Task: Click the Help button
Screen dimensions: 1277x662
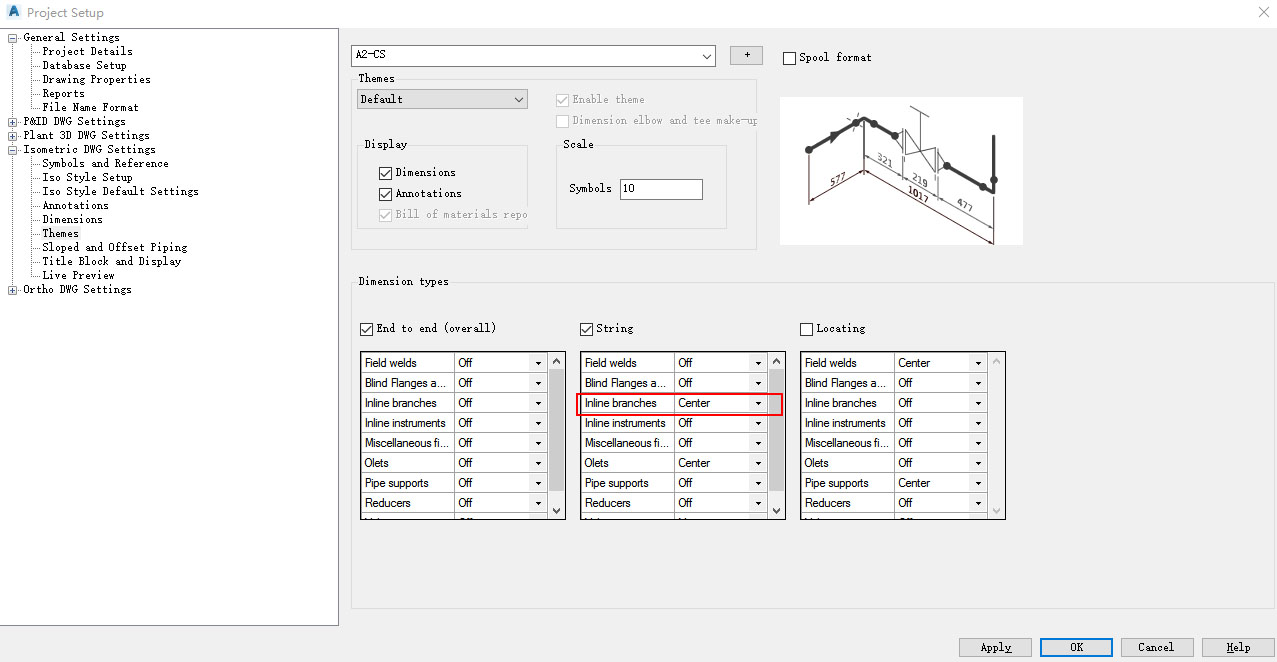Action: (1238, 647)
